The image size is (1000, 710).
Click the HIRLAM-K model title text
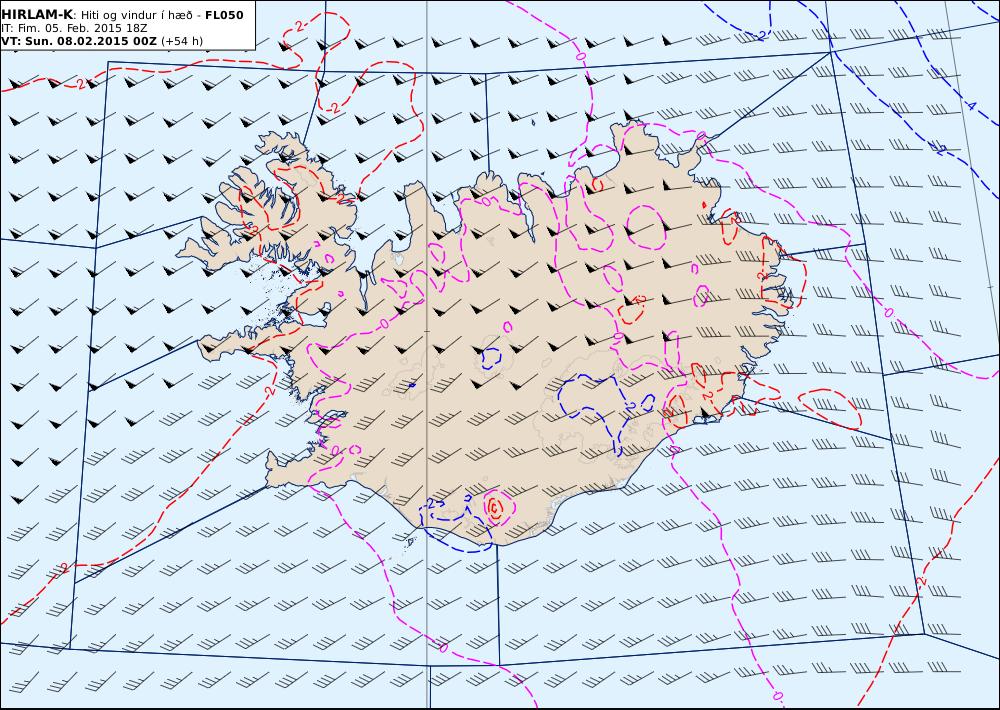pyautogui.click(x=37, y=15)
